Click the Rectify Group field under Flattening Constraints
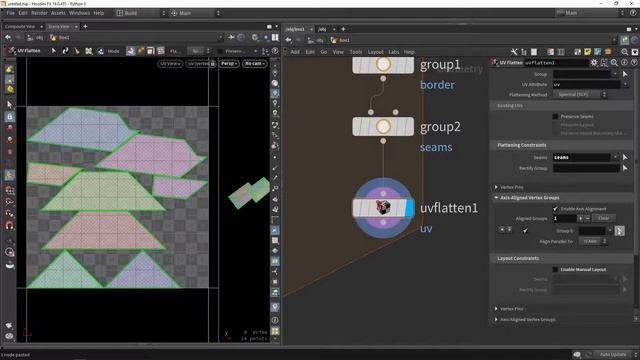The height and width of the screenshot is (360, 640). (586, 168)
